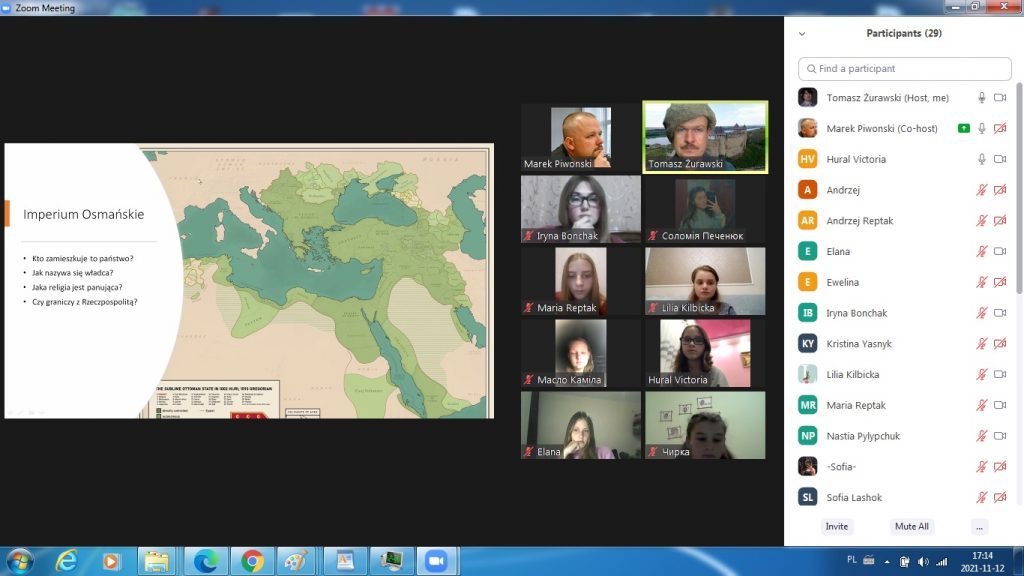Collapse the Participants panel using the chevron

point(801,33)
